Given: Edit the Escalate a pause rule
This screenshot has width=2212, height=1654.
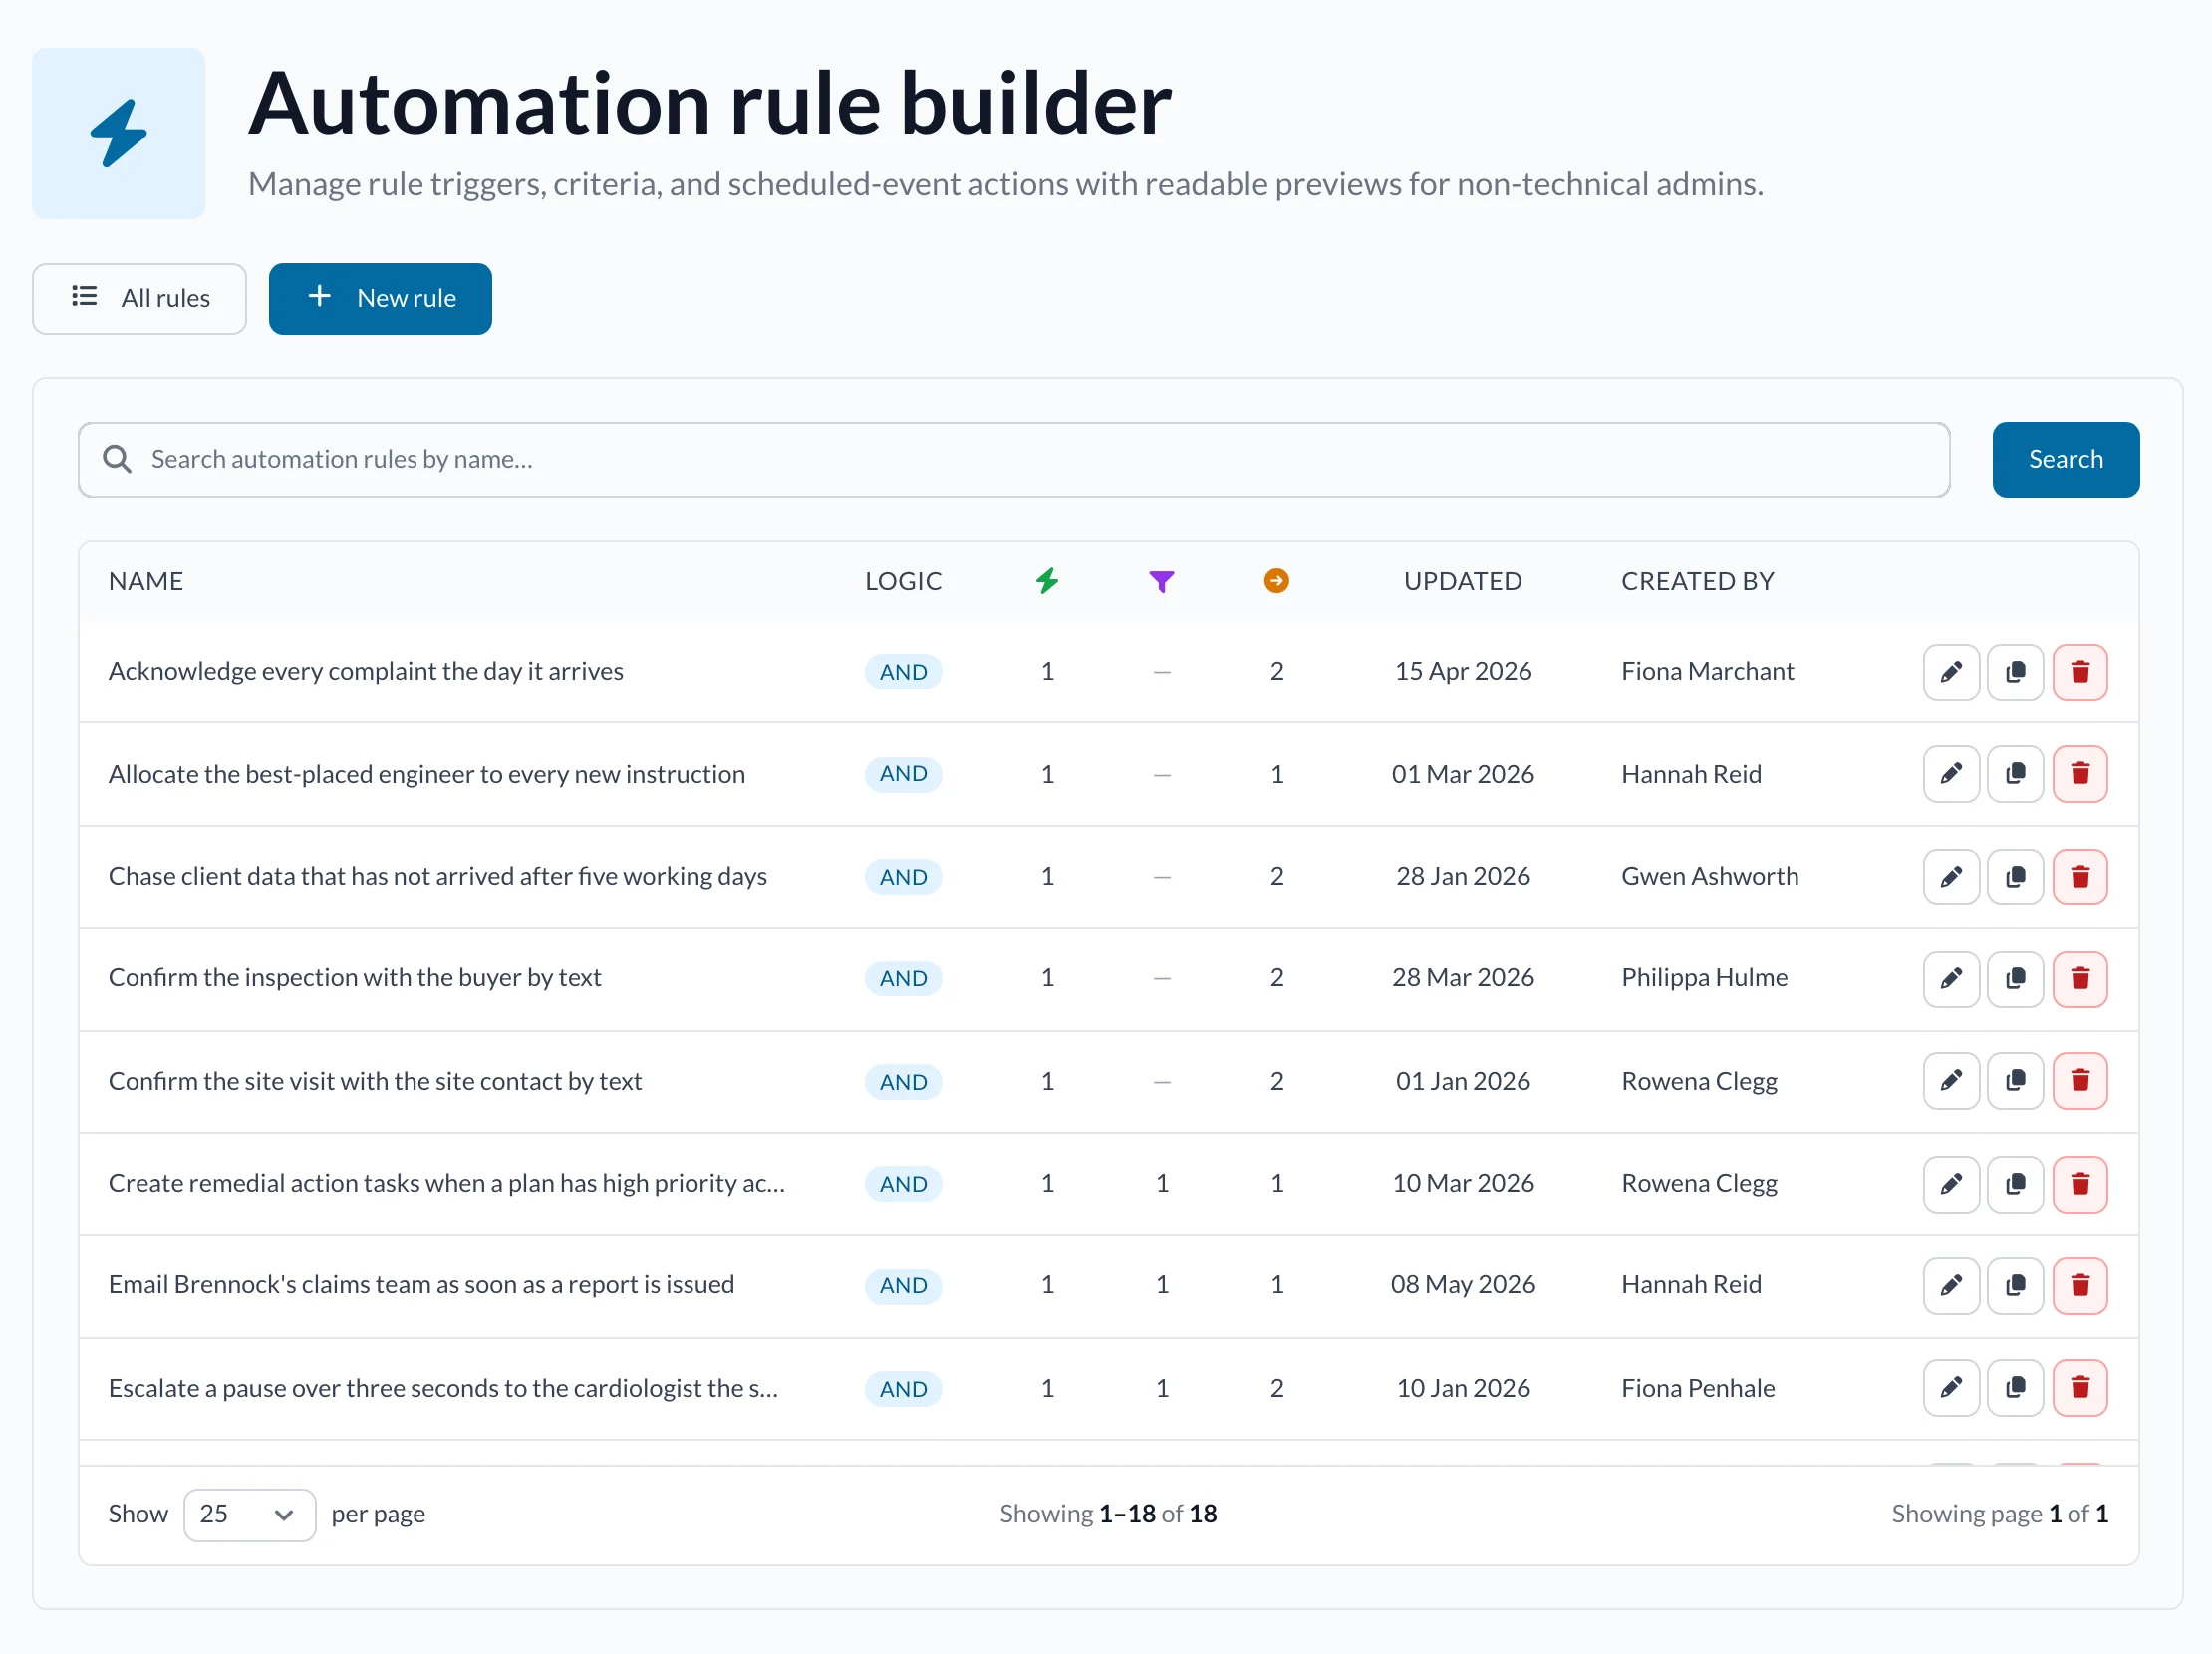Looking at the screenshot, I should click(x=1951, y=1388).
